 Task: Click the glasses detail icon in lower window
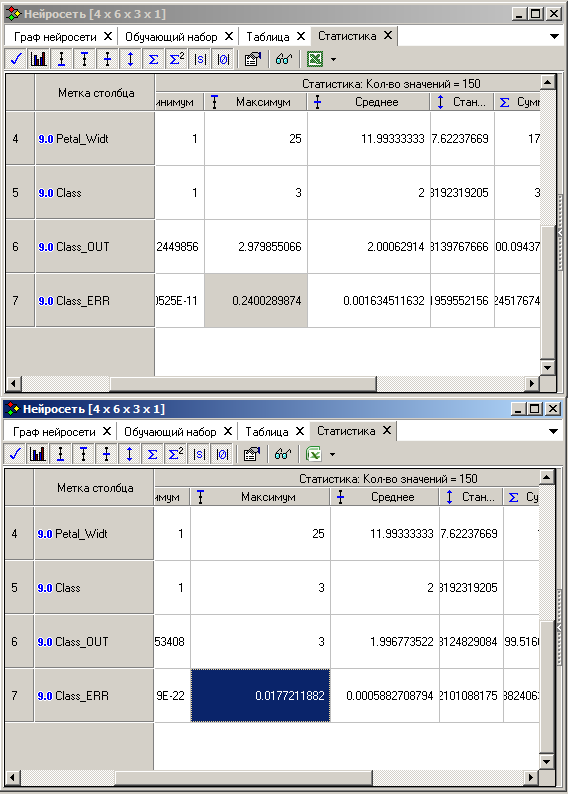click(x=282, y=454)
